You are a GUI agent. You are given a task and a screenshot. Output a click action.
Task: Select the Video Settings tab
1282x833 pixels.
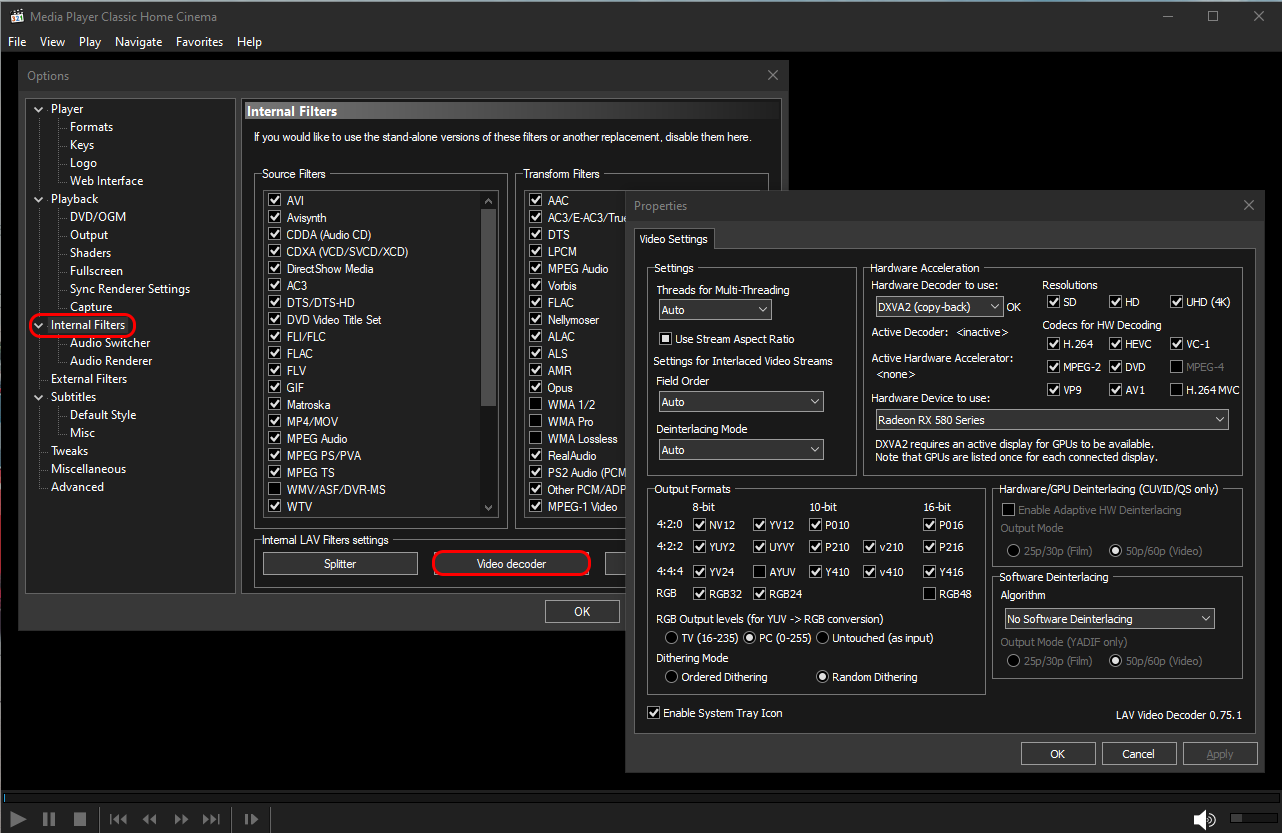pos(673,239)
